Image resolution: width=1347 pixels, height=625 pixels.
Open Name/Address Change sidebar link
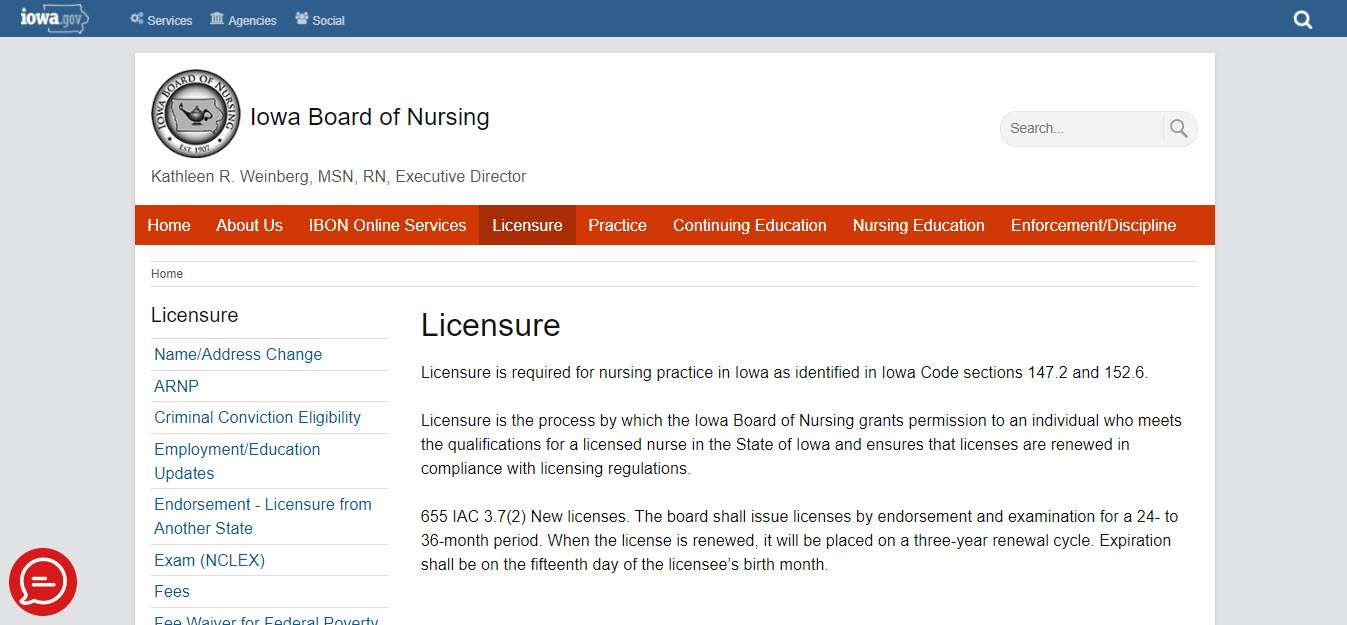238,354
